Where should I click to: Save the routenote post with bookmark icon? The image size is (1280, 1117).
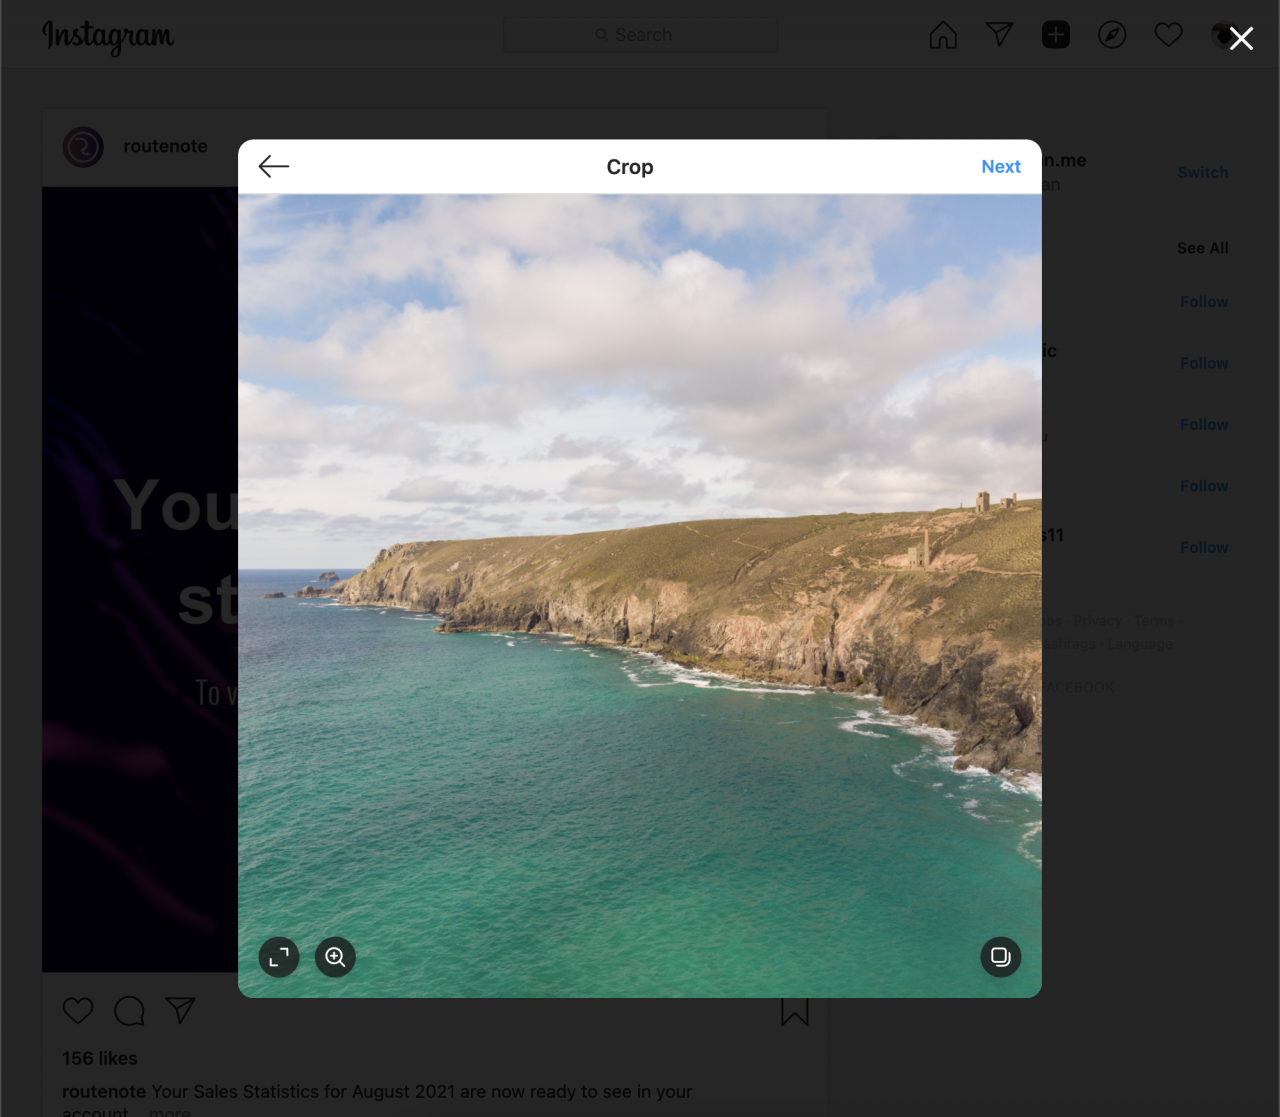(795, 1010)
